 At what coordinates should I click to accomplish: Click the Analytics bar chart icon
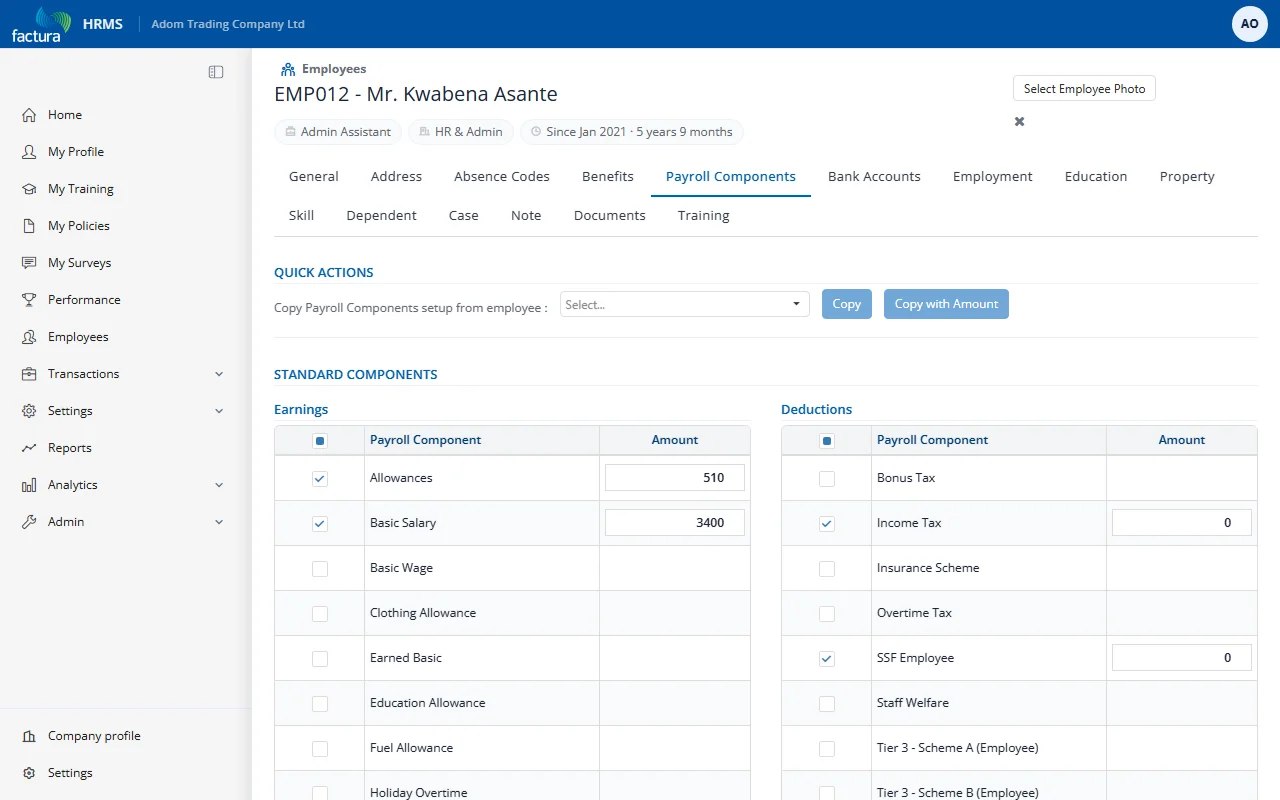(29, 485)
